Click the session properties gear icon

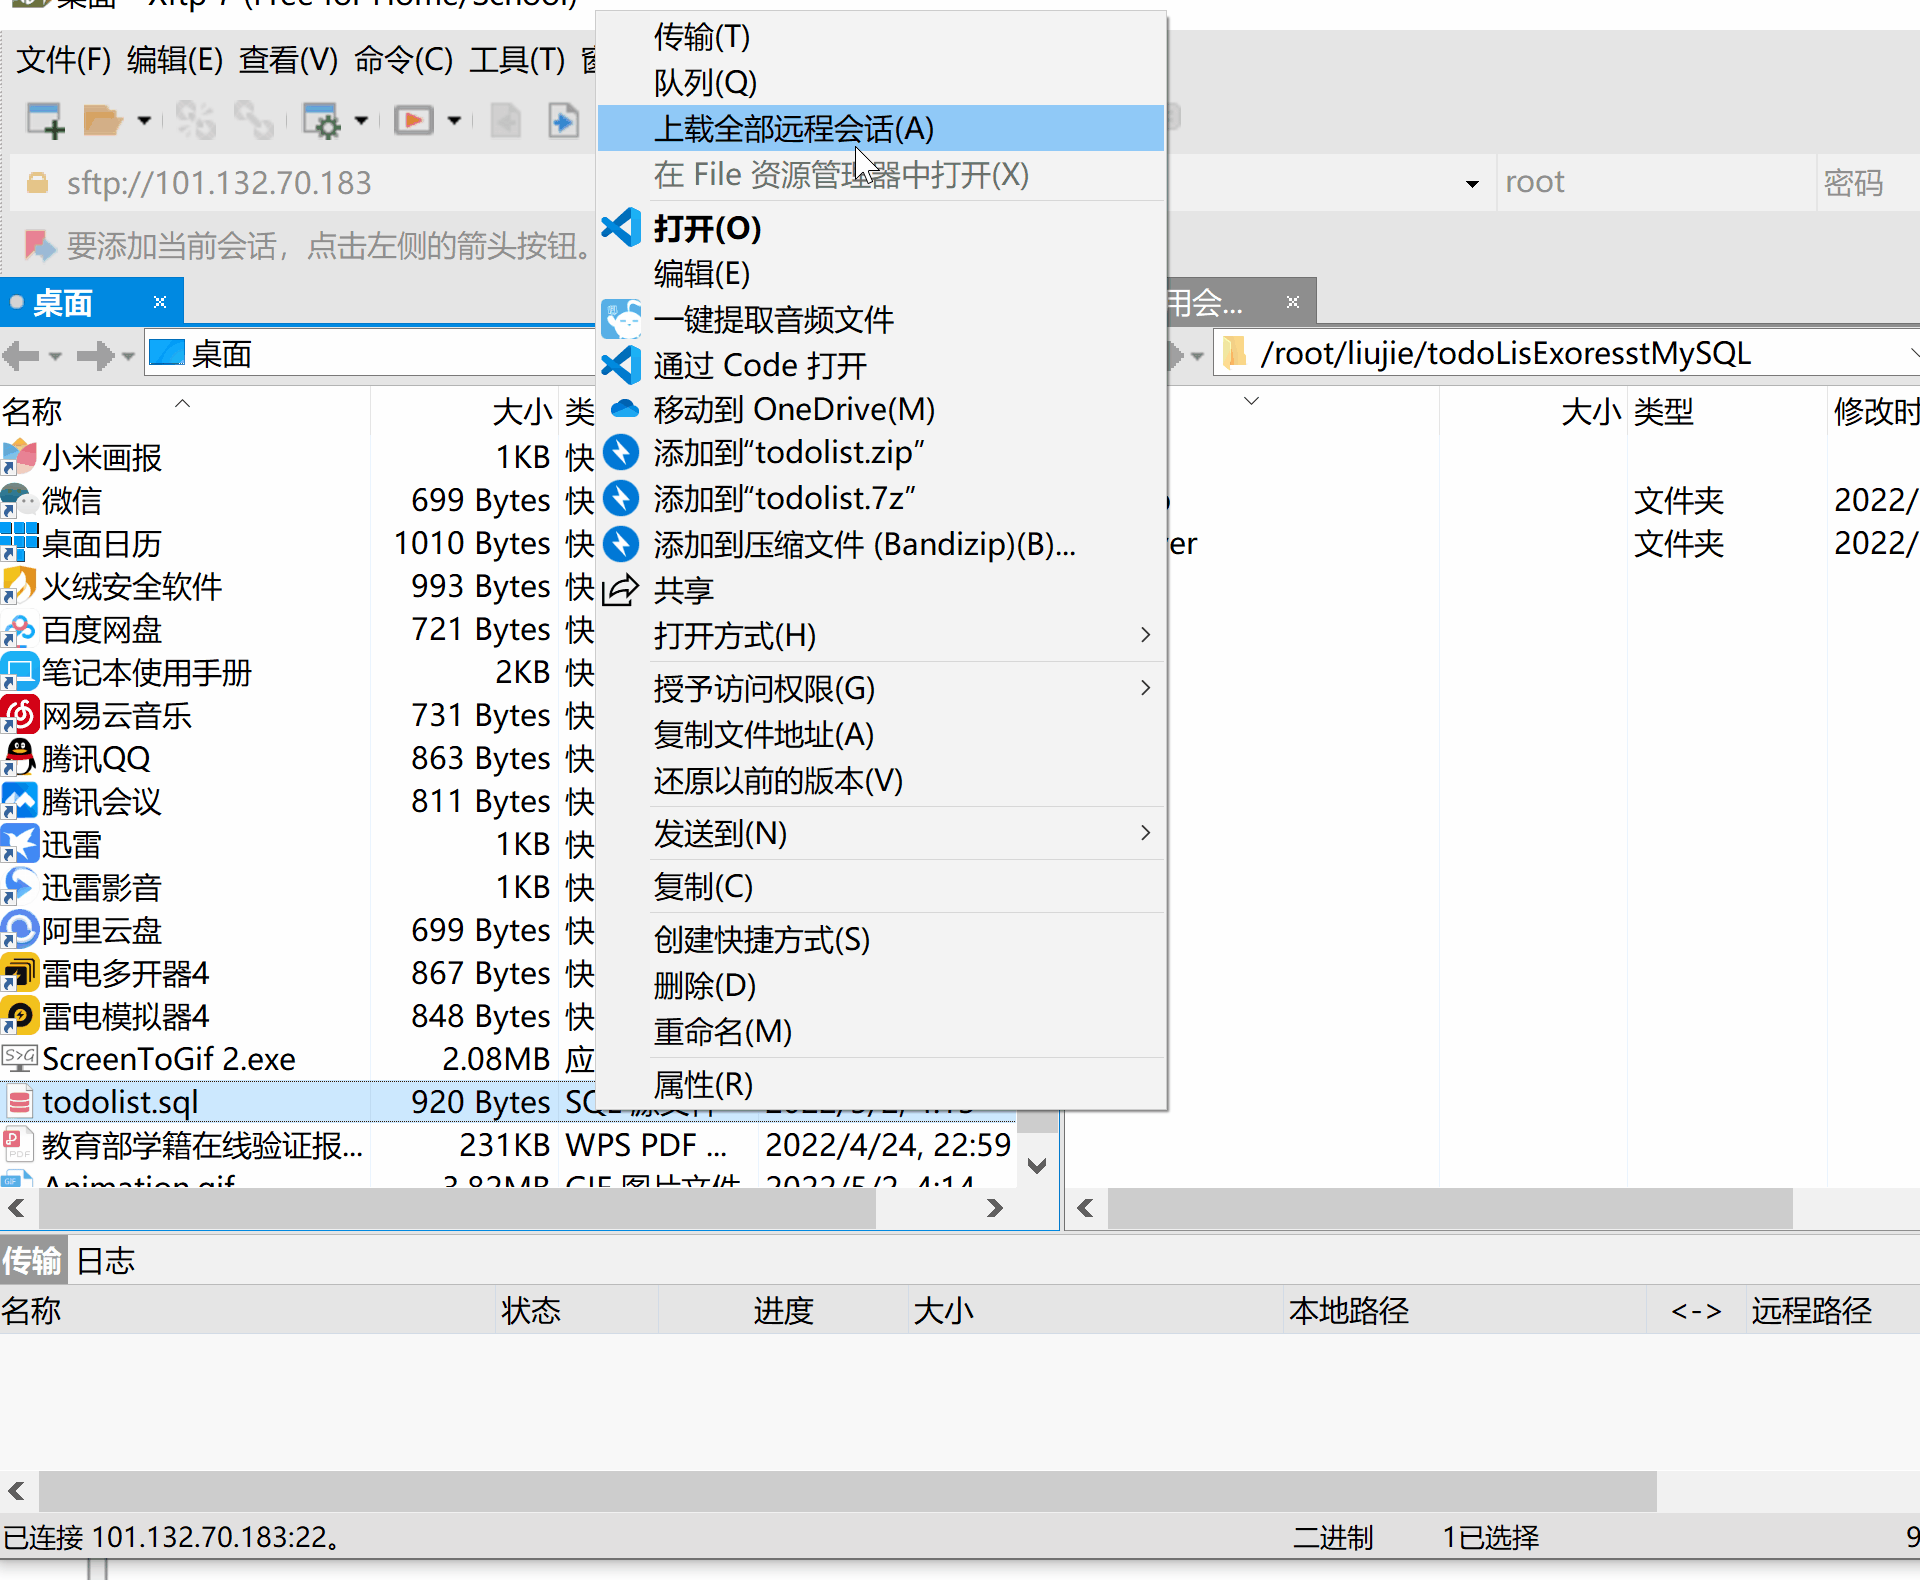322,121
